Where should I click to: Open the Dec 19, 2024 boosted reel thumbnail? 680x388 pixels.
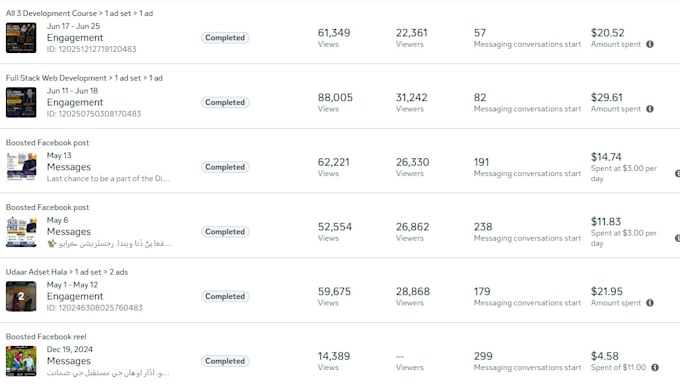21,361
